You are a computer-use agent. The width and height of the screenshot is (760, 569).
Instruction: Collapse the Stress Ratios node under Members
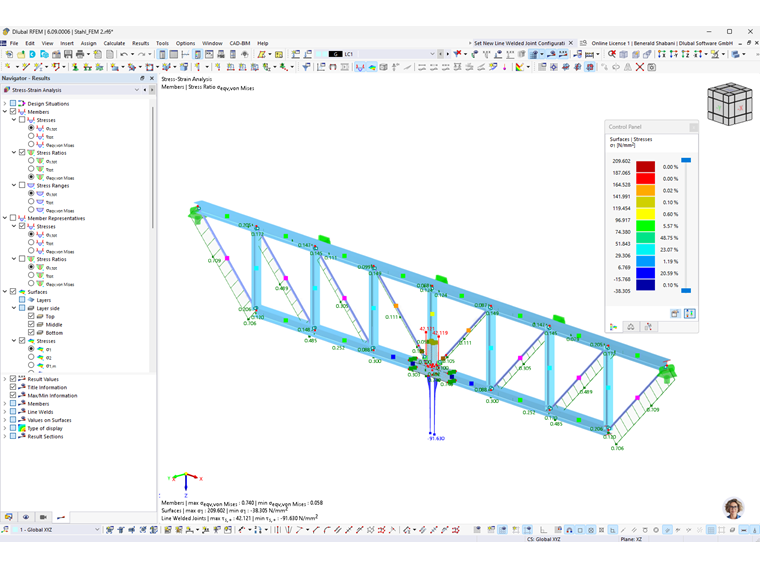click(14, 152)
